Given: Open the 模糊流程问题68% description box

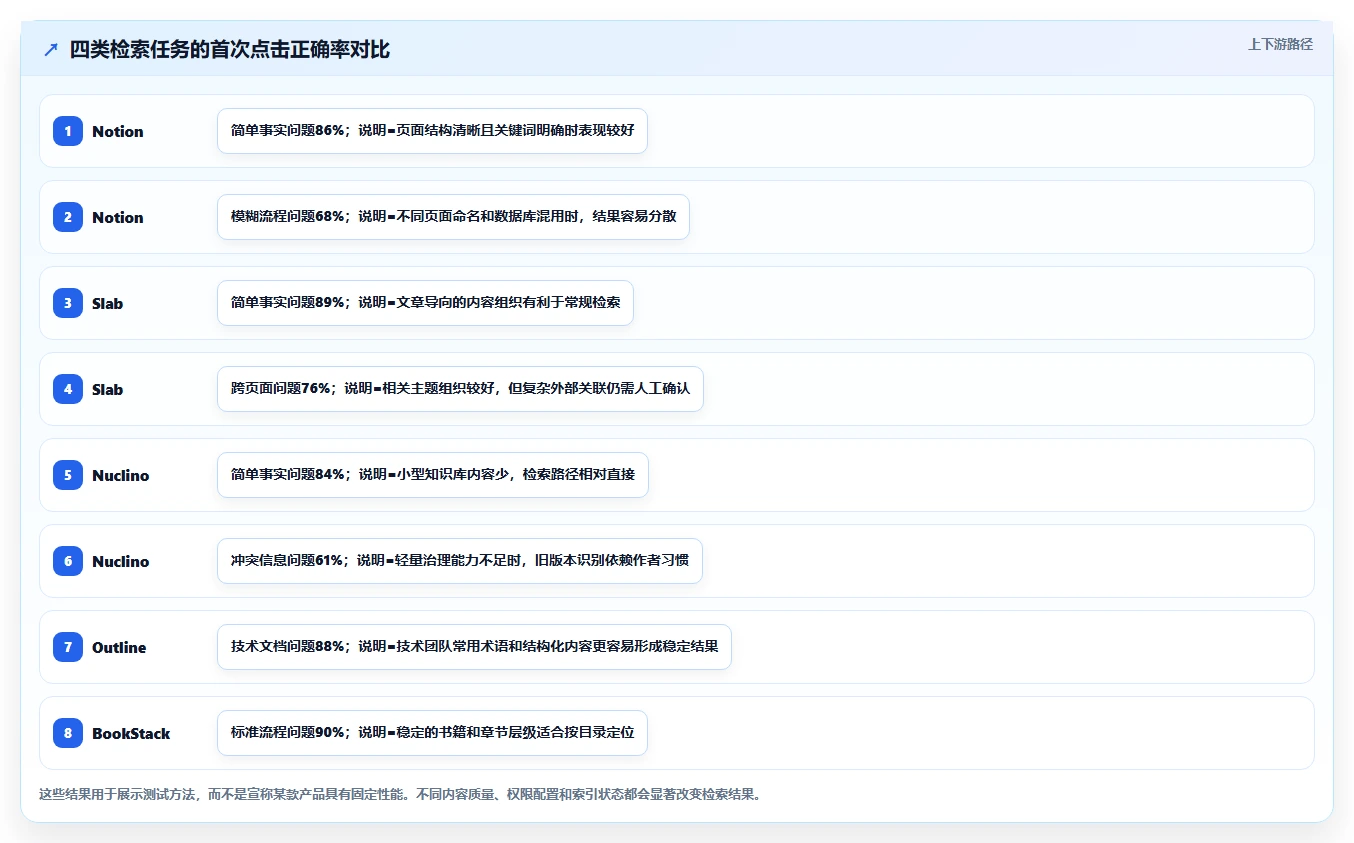Looking at the screenshot, I should [453, 217].
